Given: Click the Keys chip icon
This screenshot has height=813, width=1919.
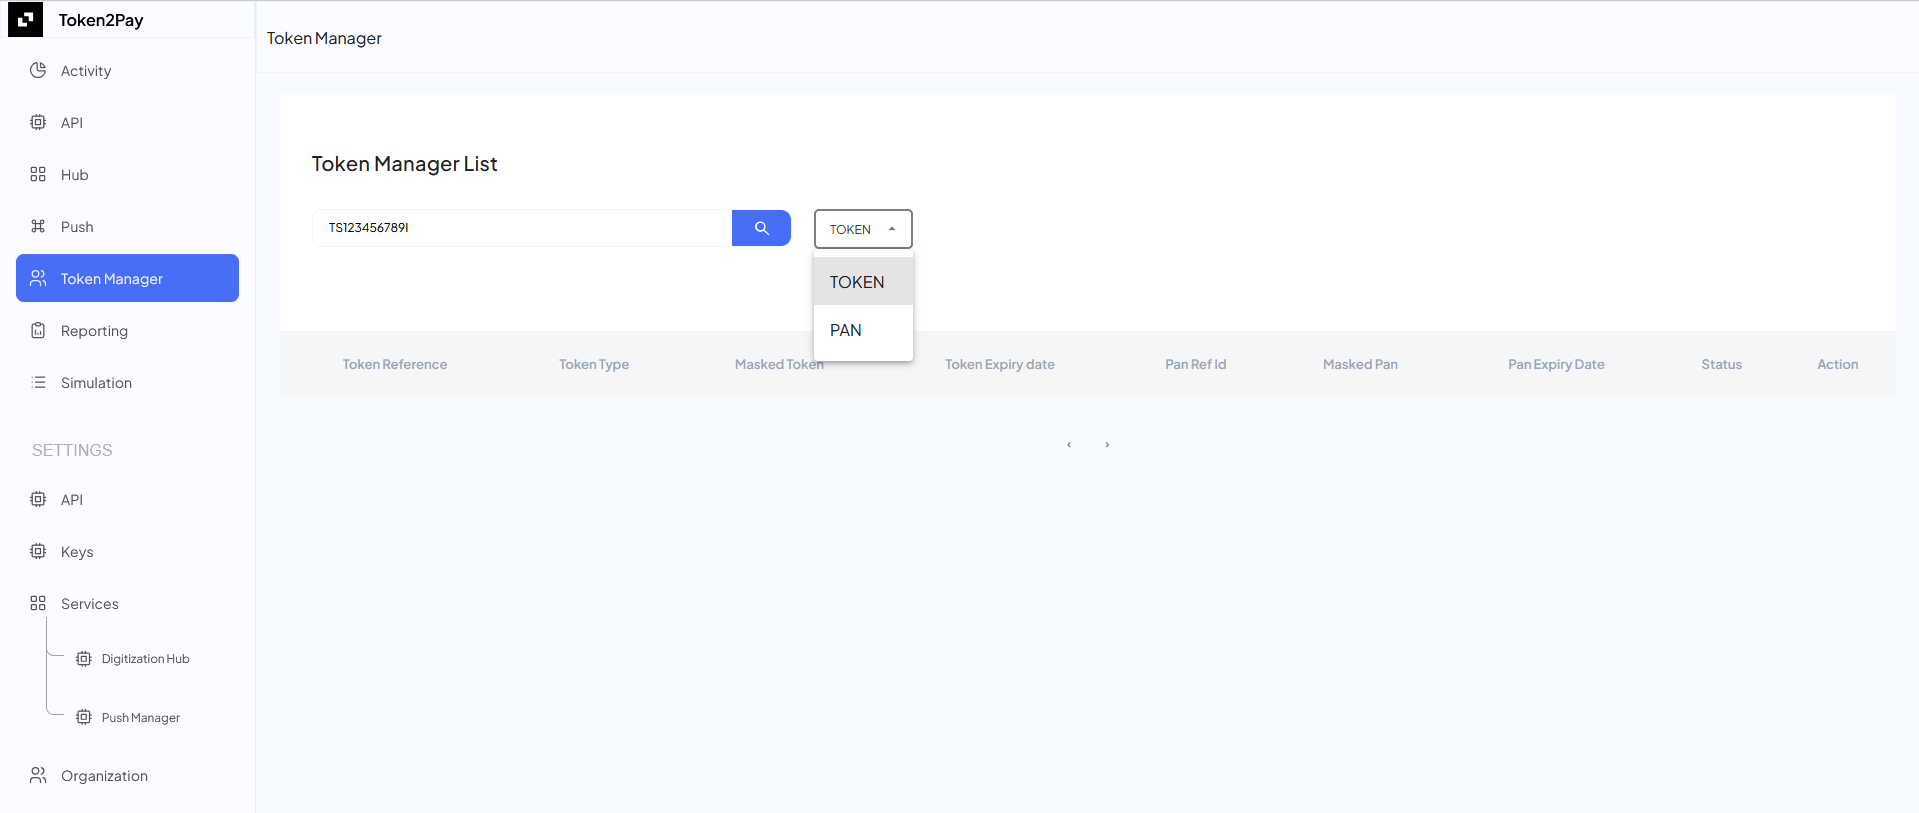Looking at the screenshot, I should 38,551.
